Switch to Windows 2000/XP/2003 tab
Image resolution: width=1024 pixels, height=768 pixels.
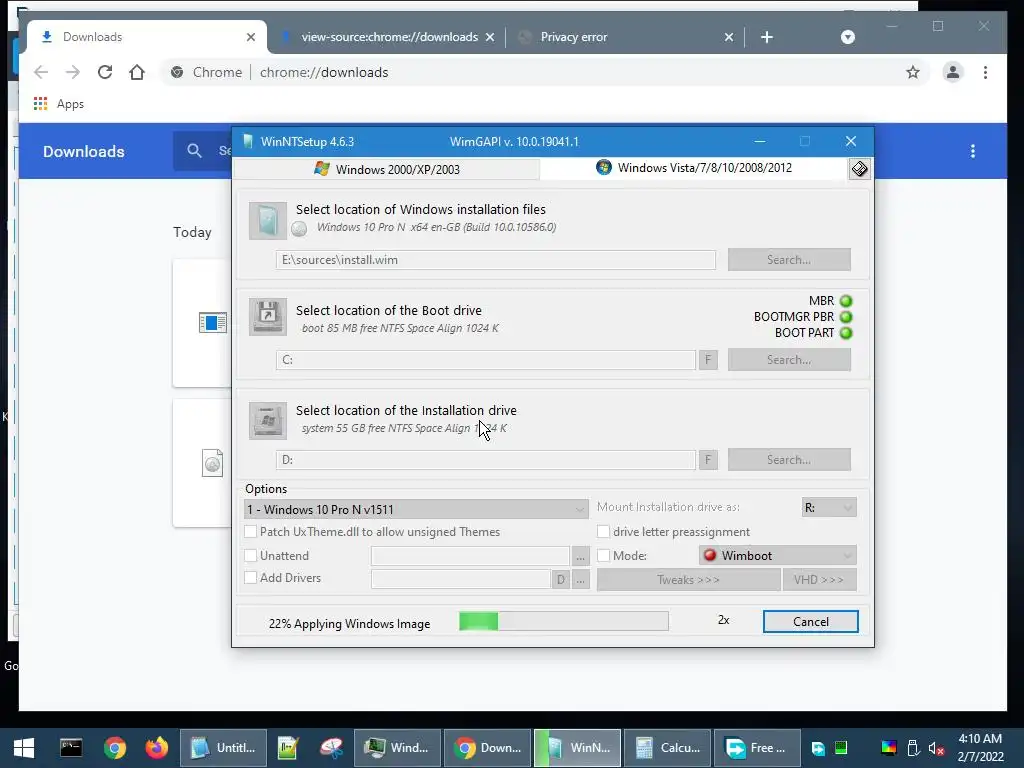[x=387, y=169]
